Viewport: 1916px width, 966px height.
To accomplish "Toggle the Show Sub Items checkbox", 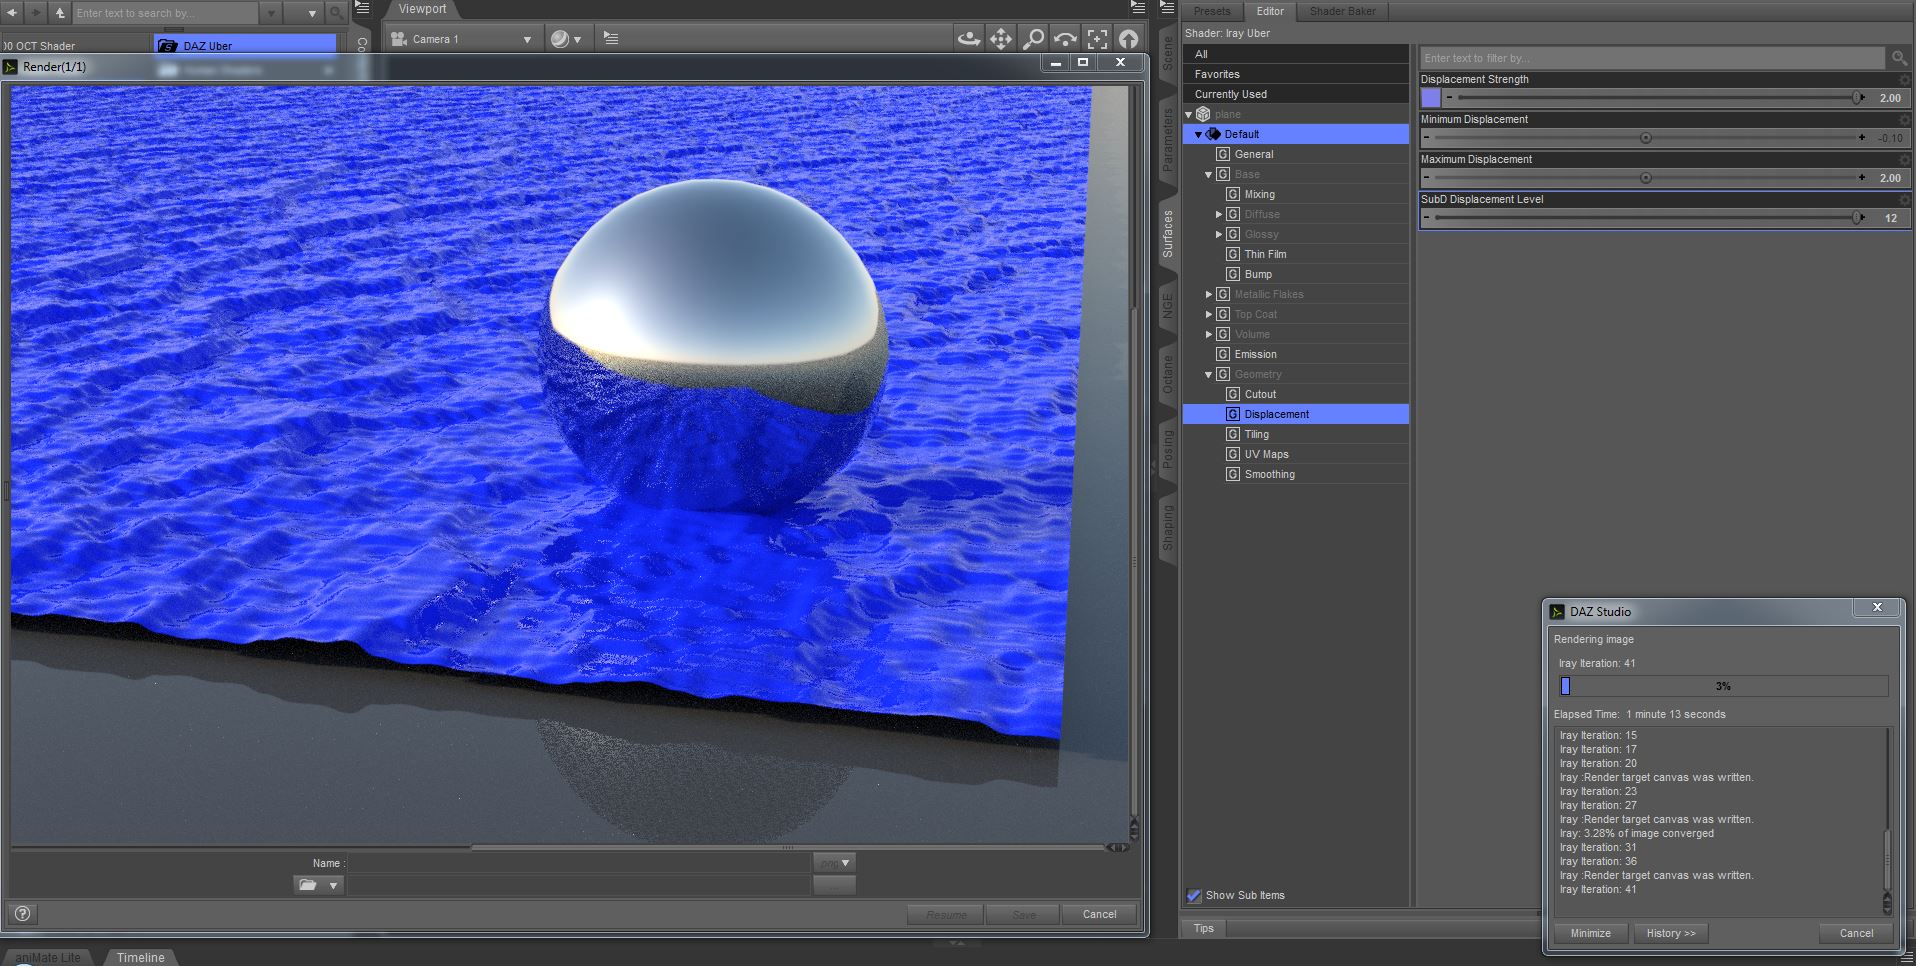I will click(1193, 895).
